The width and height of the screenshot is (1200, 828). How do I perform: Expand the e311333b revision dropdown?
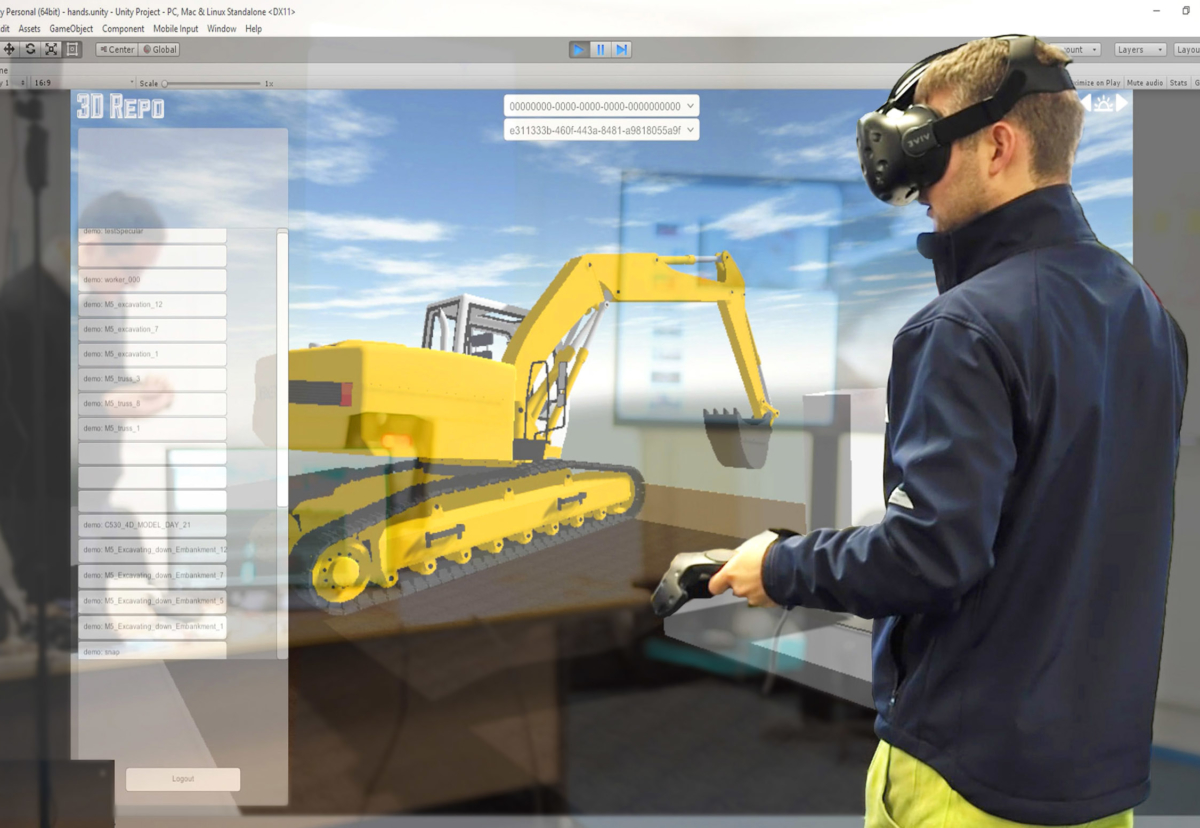(x=601, y=130)
